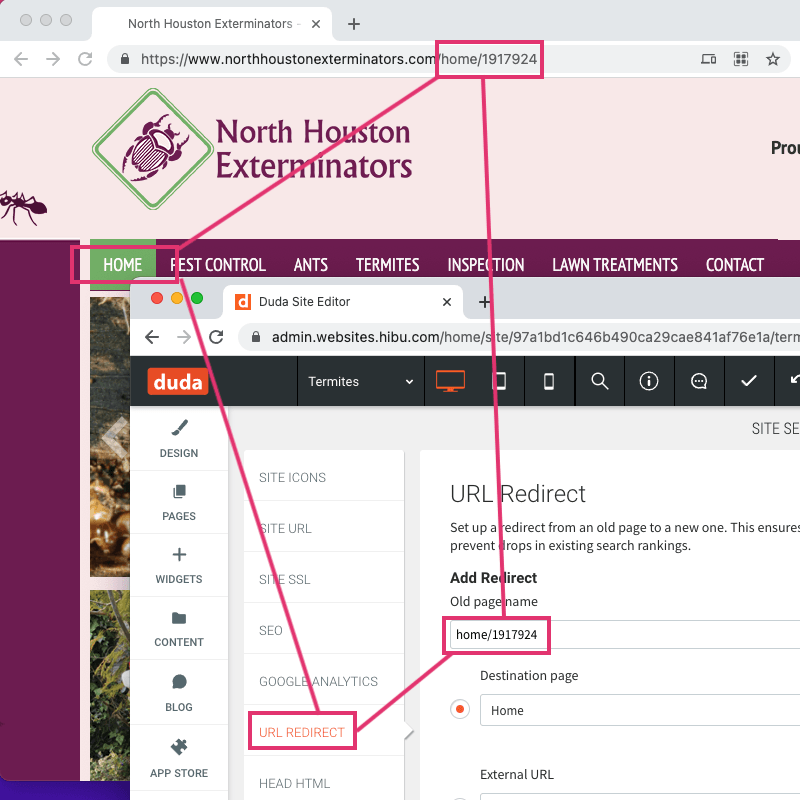Open APP STORE in sidebar
The height and width of the screenshot is (800, 800).
pos(179,758)
